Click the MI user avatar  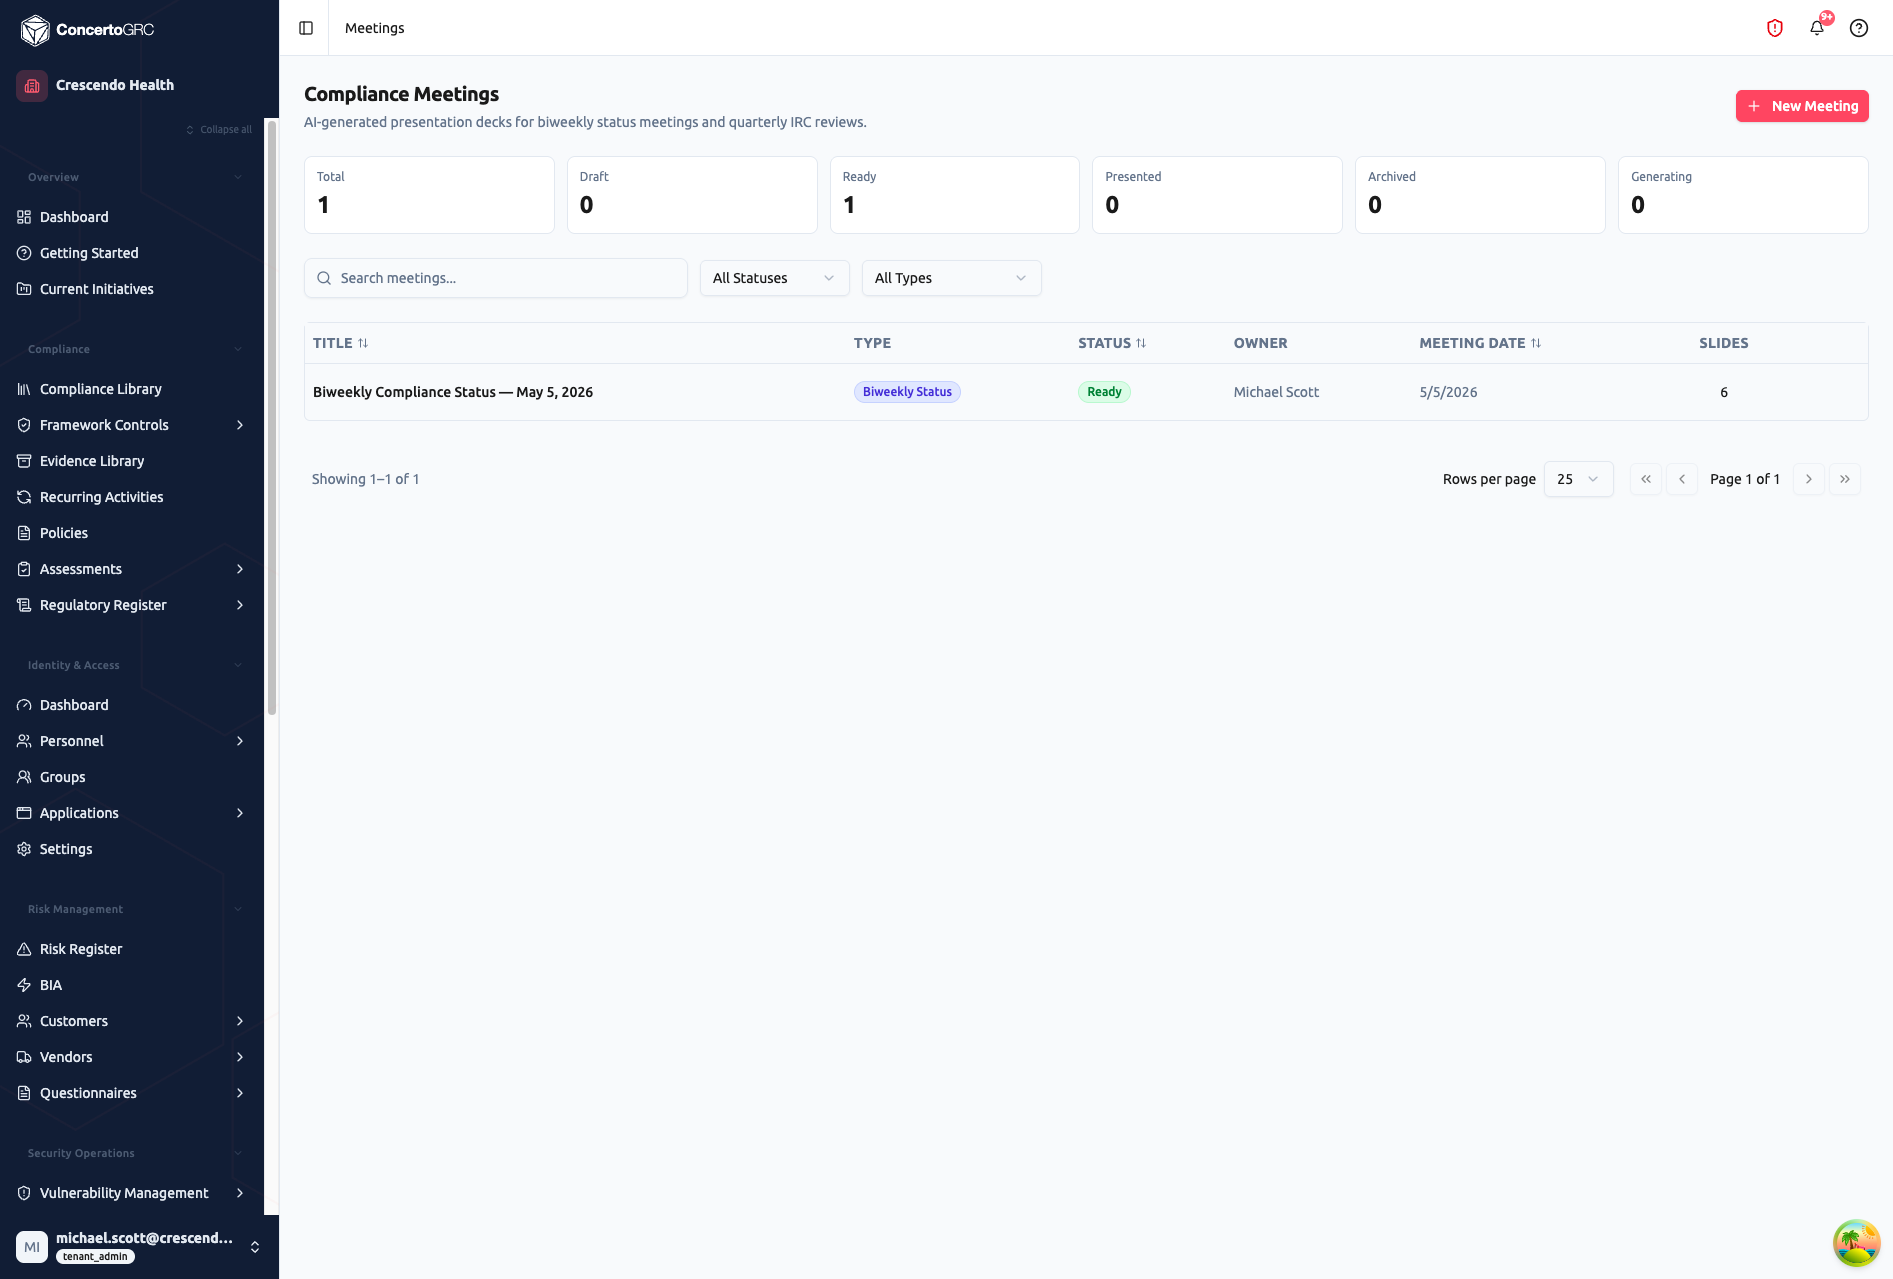(32, 1247)
